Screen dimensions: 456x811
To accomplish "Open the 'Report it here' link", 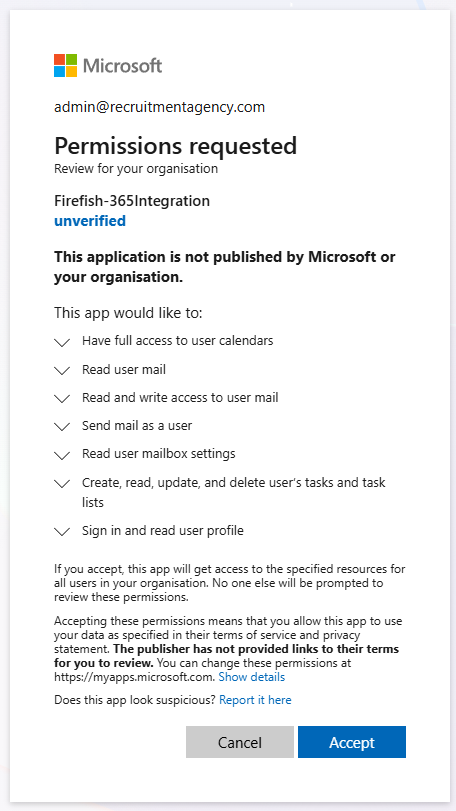I will [x=255, y=700].
